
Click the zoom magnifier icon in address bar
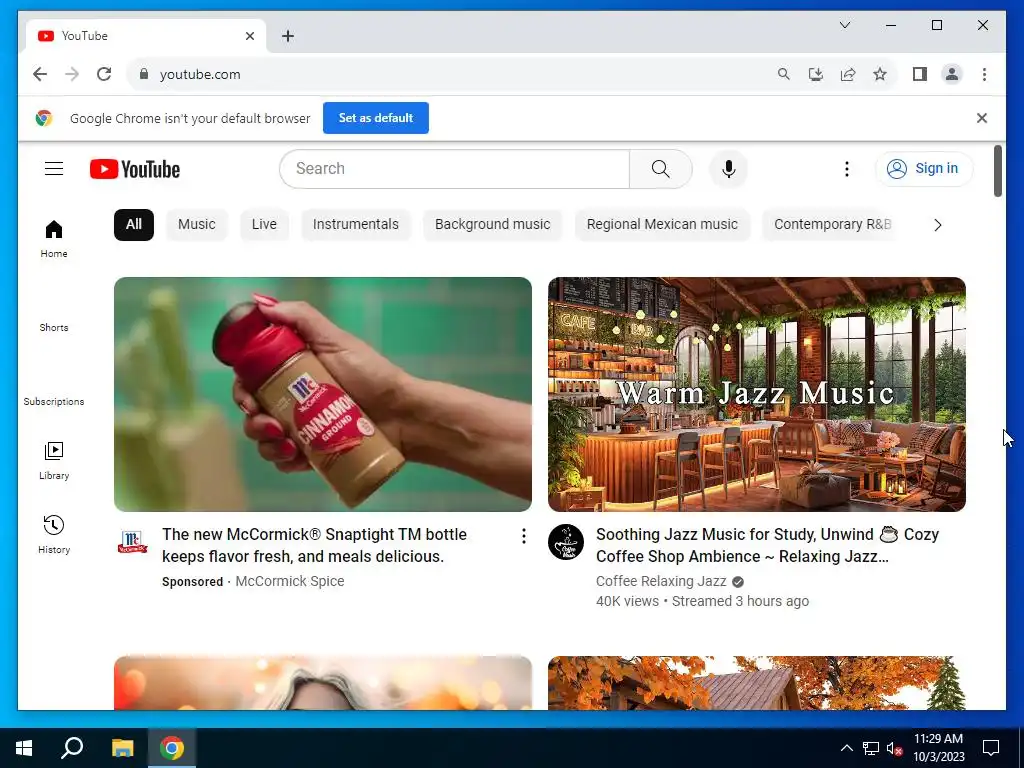coord(784,74)
